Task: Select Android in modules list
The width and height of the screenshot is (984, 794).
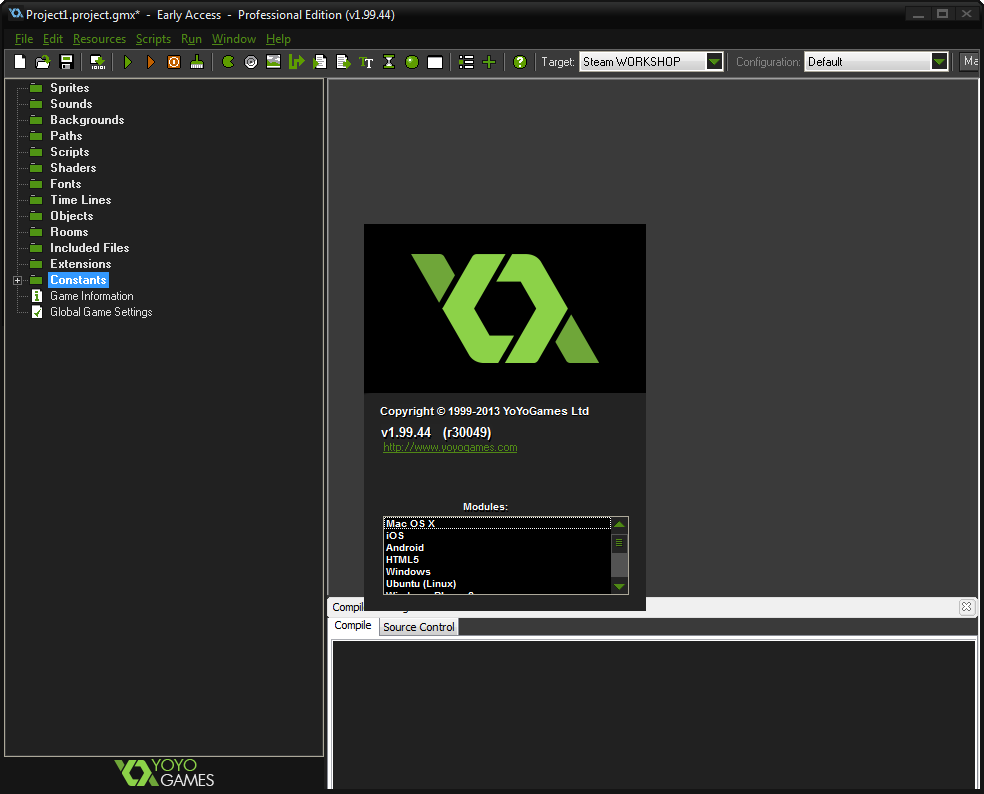Action: pyautogui.click(x=497, y=547)
